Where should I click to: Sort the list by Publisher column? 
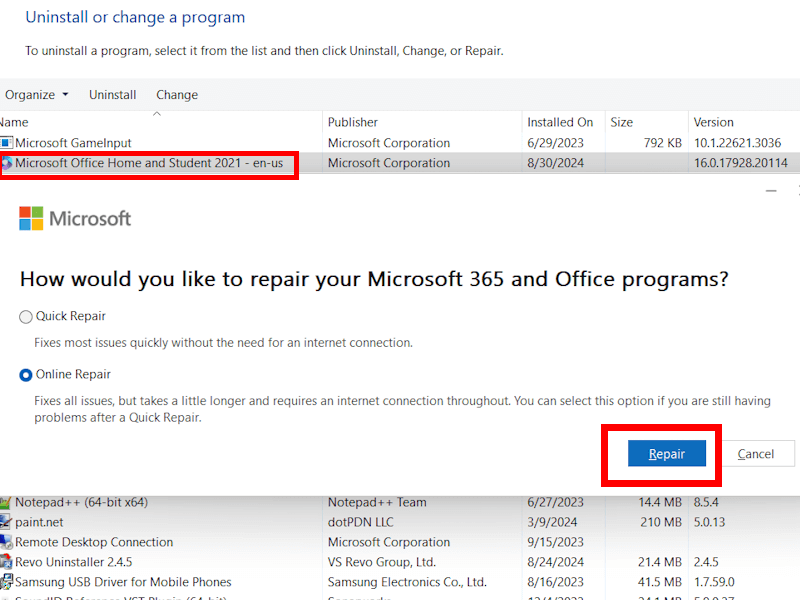coord(353,122)
